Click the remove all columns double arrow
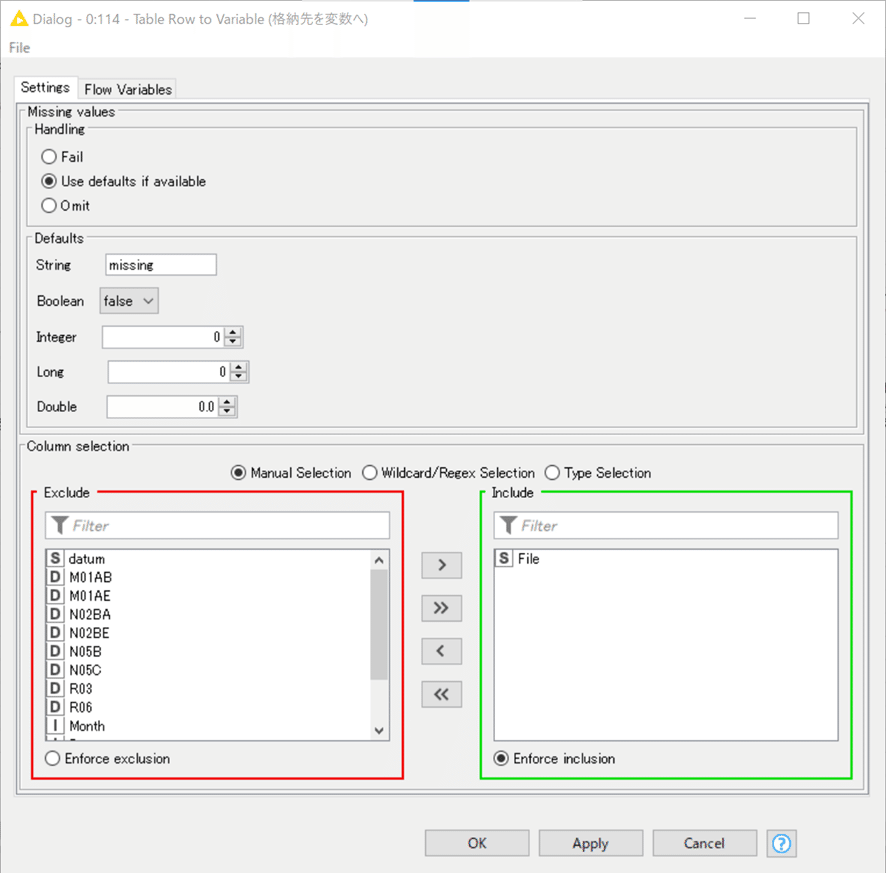Screen dimensions: 886x873 click(441, 694)
